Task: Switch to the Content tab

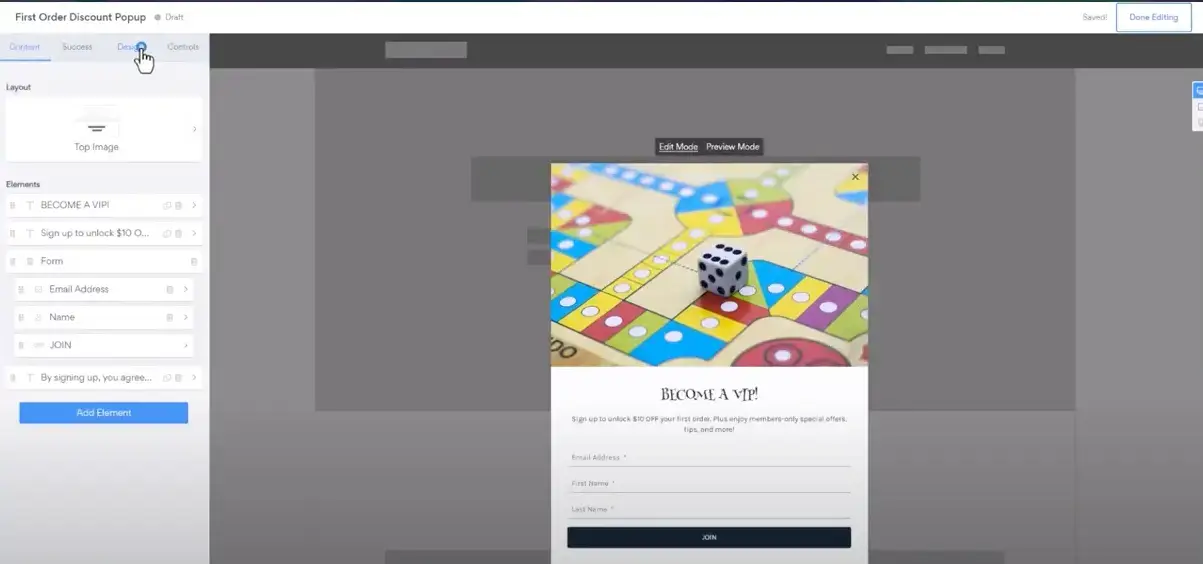Action: click(25, 47)
